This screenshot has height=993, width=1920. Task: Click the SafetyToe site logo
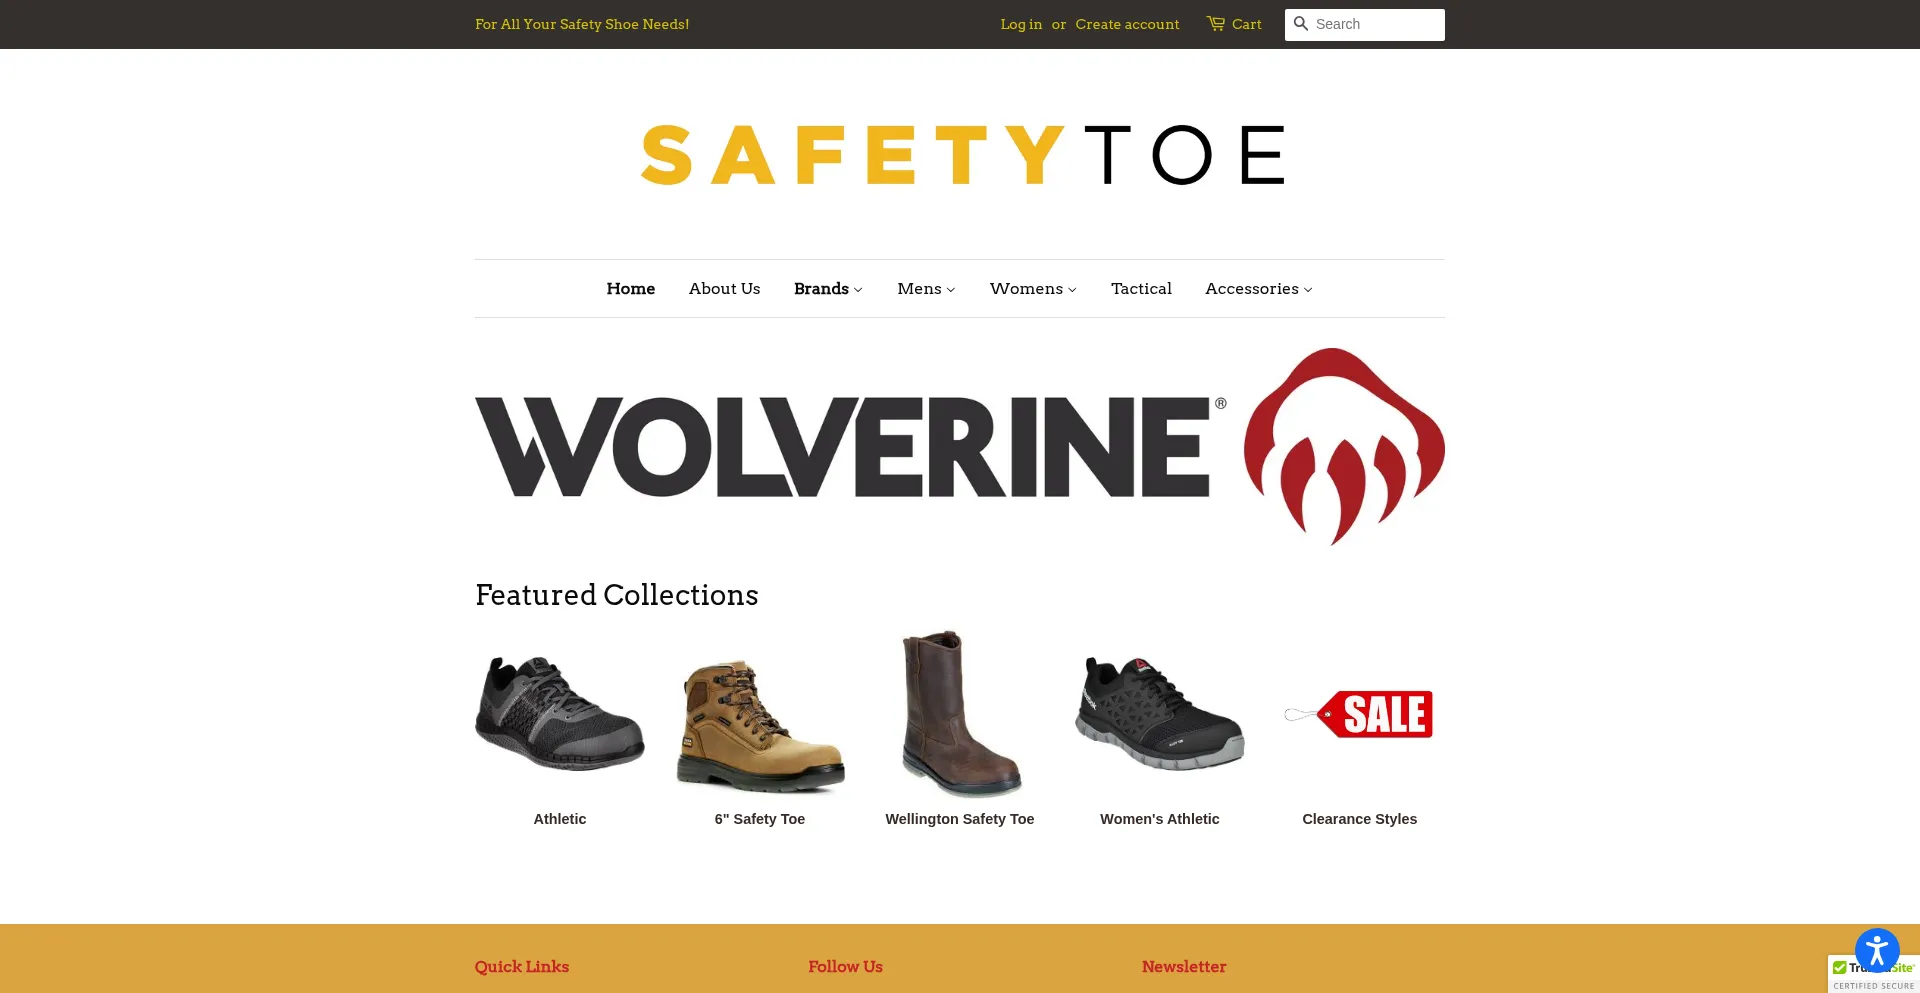click(x=962, y=155)
